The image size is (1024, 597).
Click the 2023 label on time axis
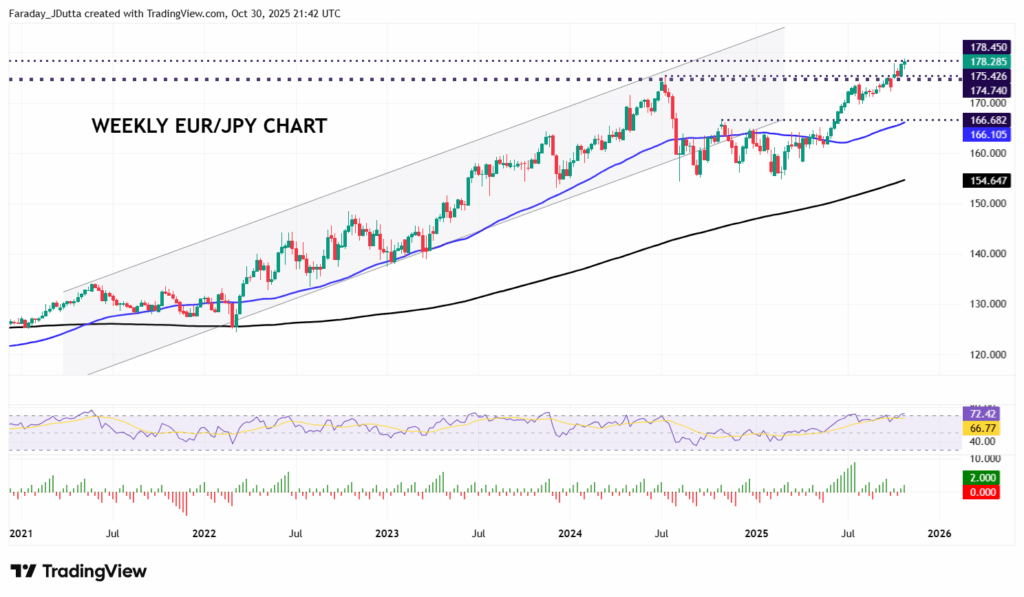386,535
